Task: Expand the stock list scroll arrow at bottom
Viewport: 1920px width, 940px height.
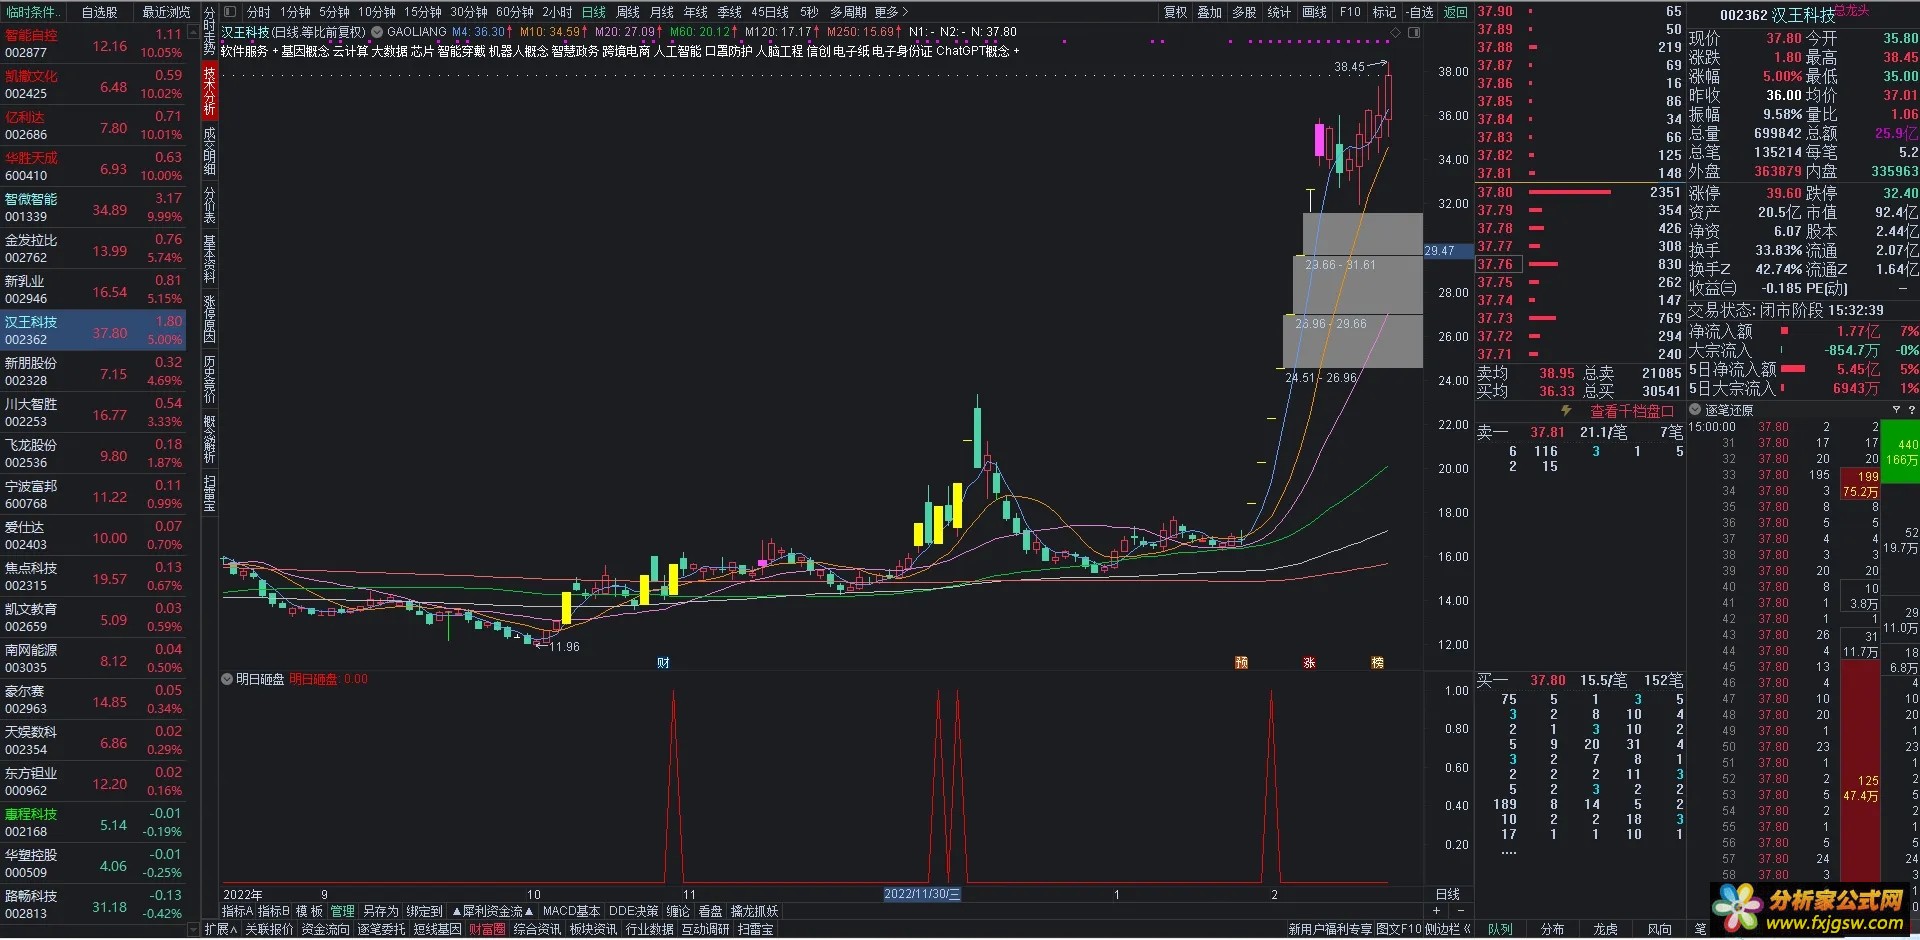Action: tap(193, 929)
